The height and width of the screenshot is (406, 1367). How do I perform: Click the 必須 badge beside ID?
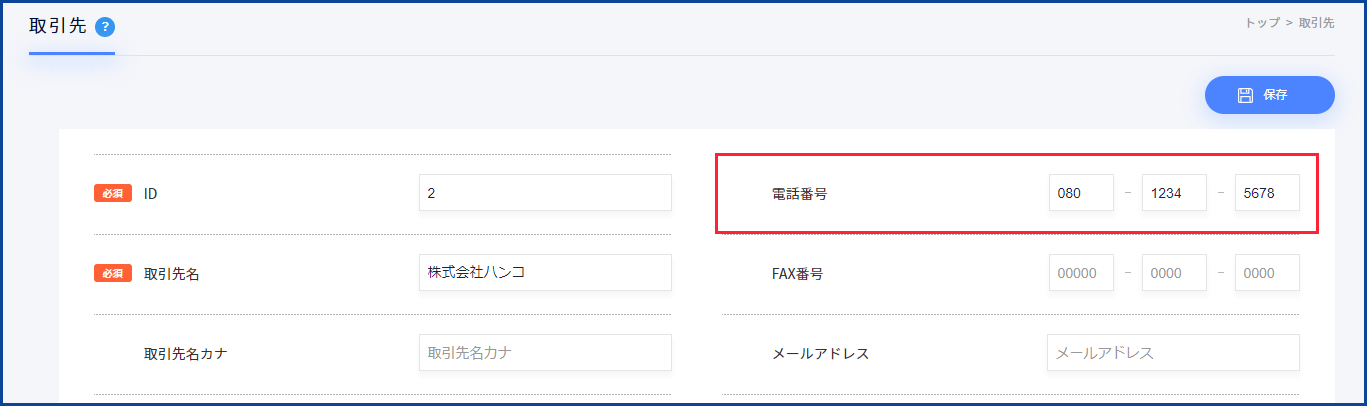pos(113,193)
